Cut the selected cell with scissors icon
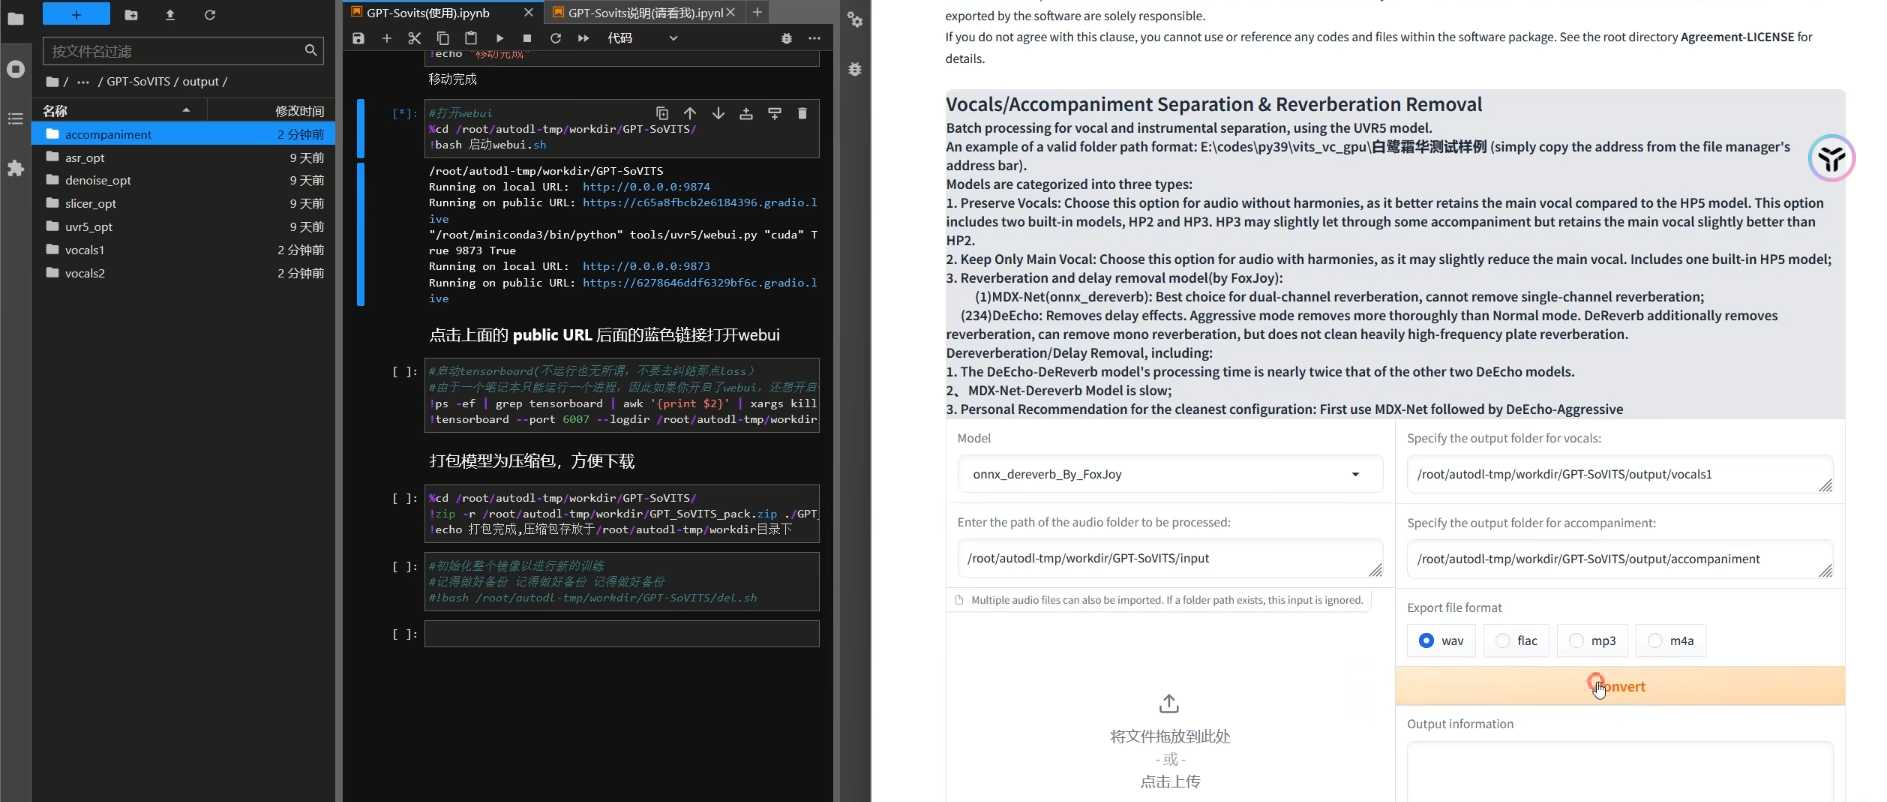Screen dimensions: 1887x802 click(414, 38)
